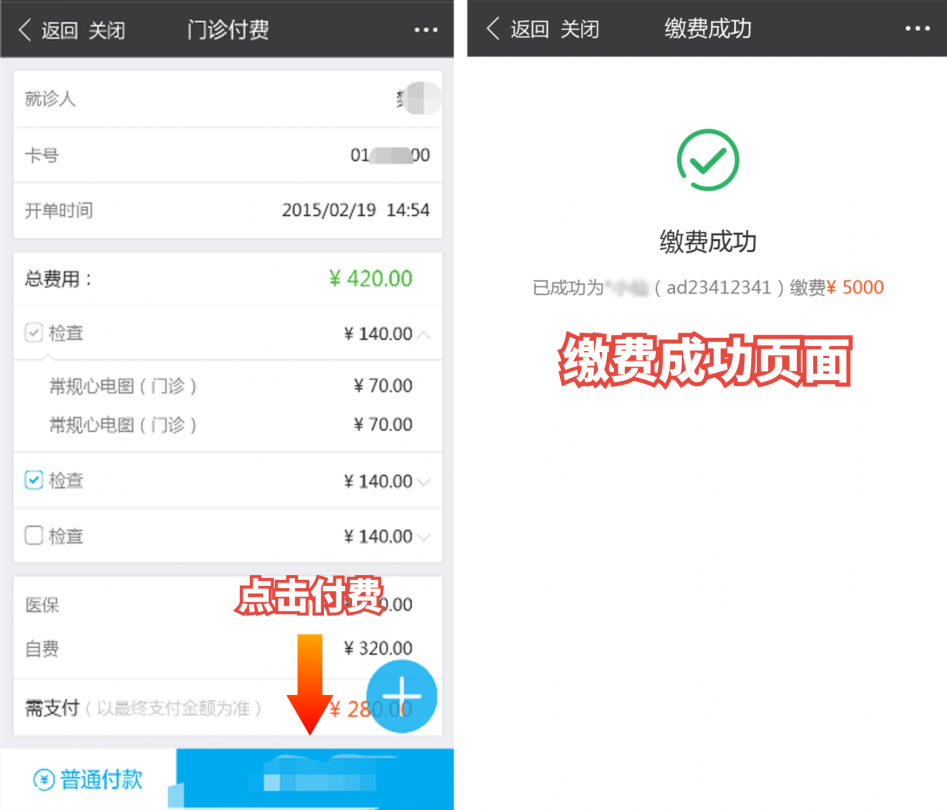
Task: Select the first 常规心电图（门诊）¥70.00 row
Action: point(228,386)
